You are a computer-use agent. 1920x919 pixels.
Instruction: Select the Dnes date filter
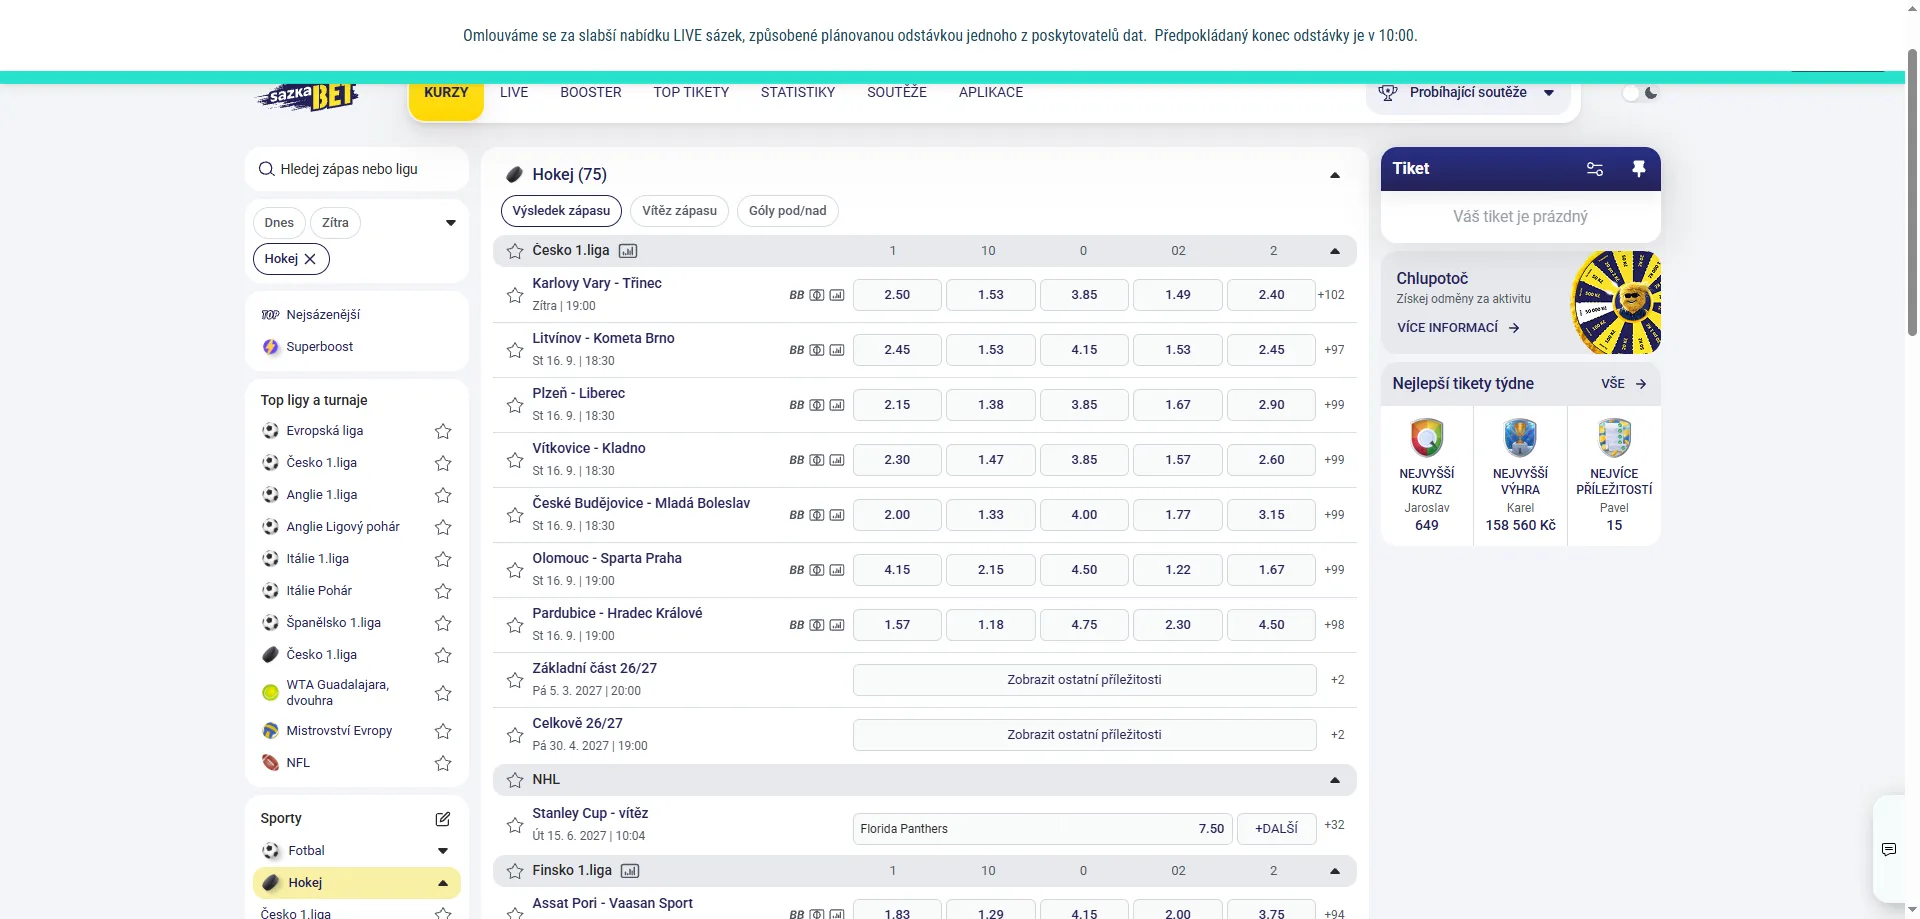click(x=279, y=223)
